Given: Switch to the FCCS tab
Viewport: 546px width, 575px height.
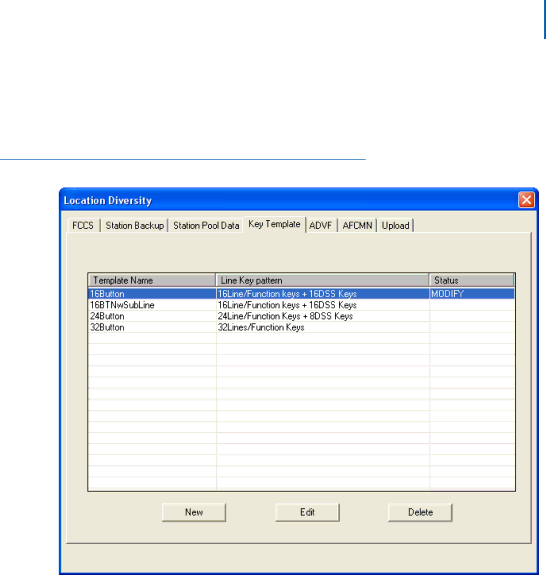Looking at the screenshot, I should coord(83,225).
